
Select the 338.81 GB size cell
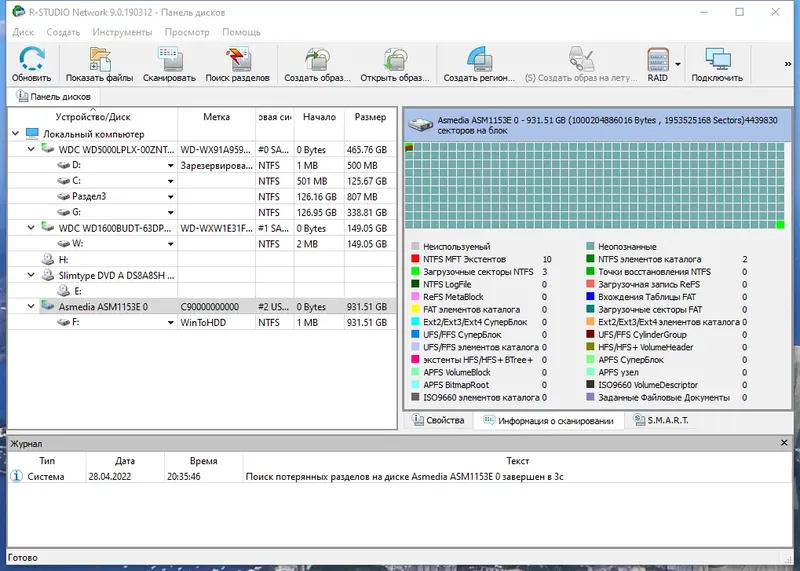[x=370, y=212]
